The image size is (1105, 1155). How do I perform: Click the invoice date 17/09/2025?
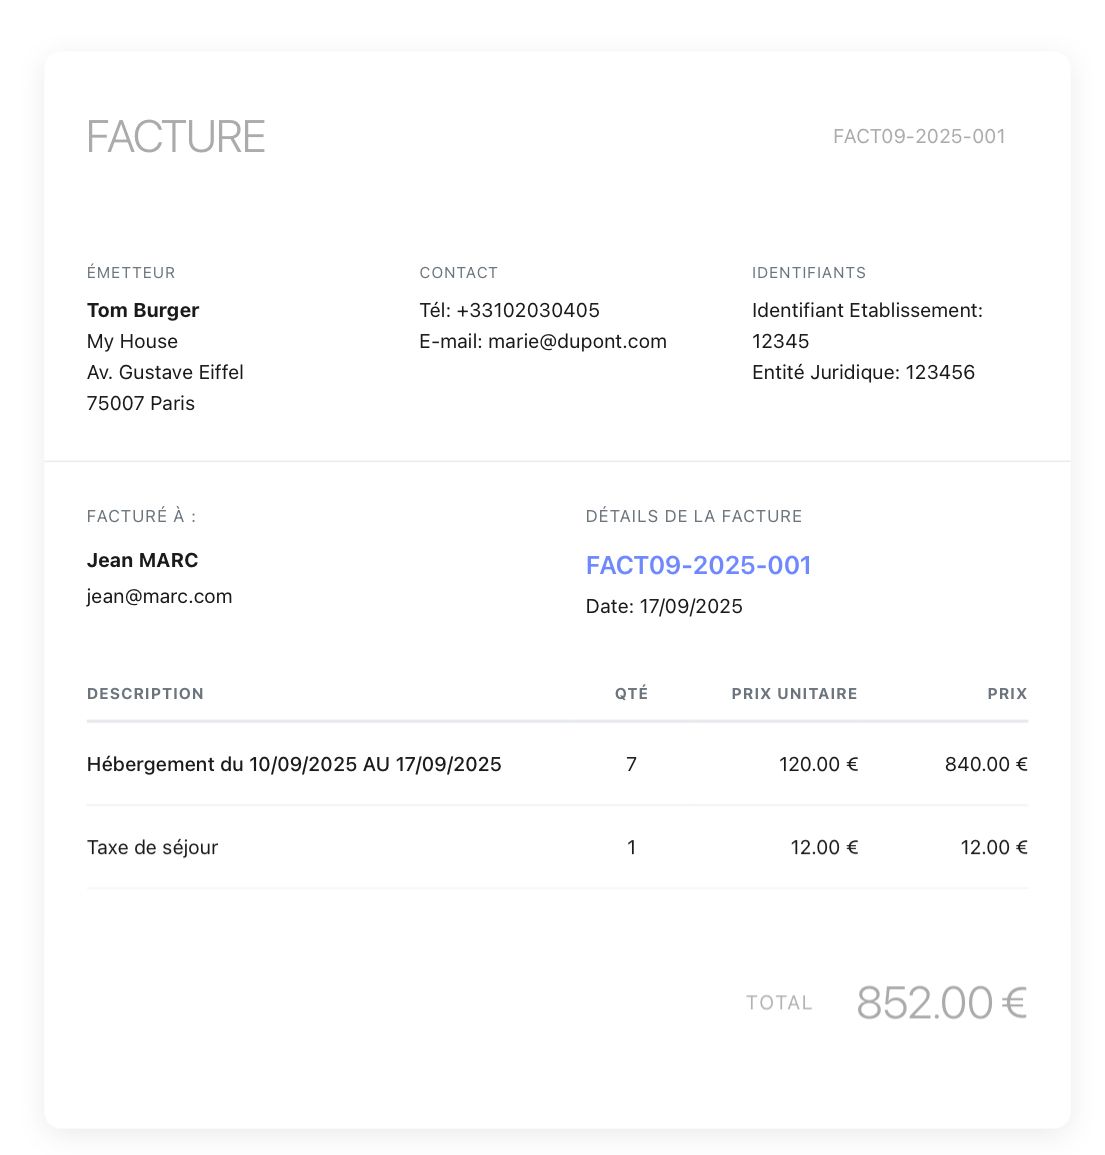pos(691,606)
